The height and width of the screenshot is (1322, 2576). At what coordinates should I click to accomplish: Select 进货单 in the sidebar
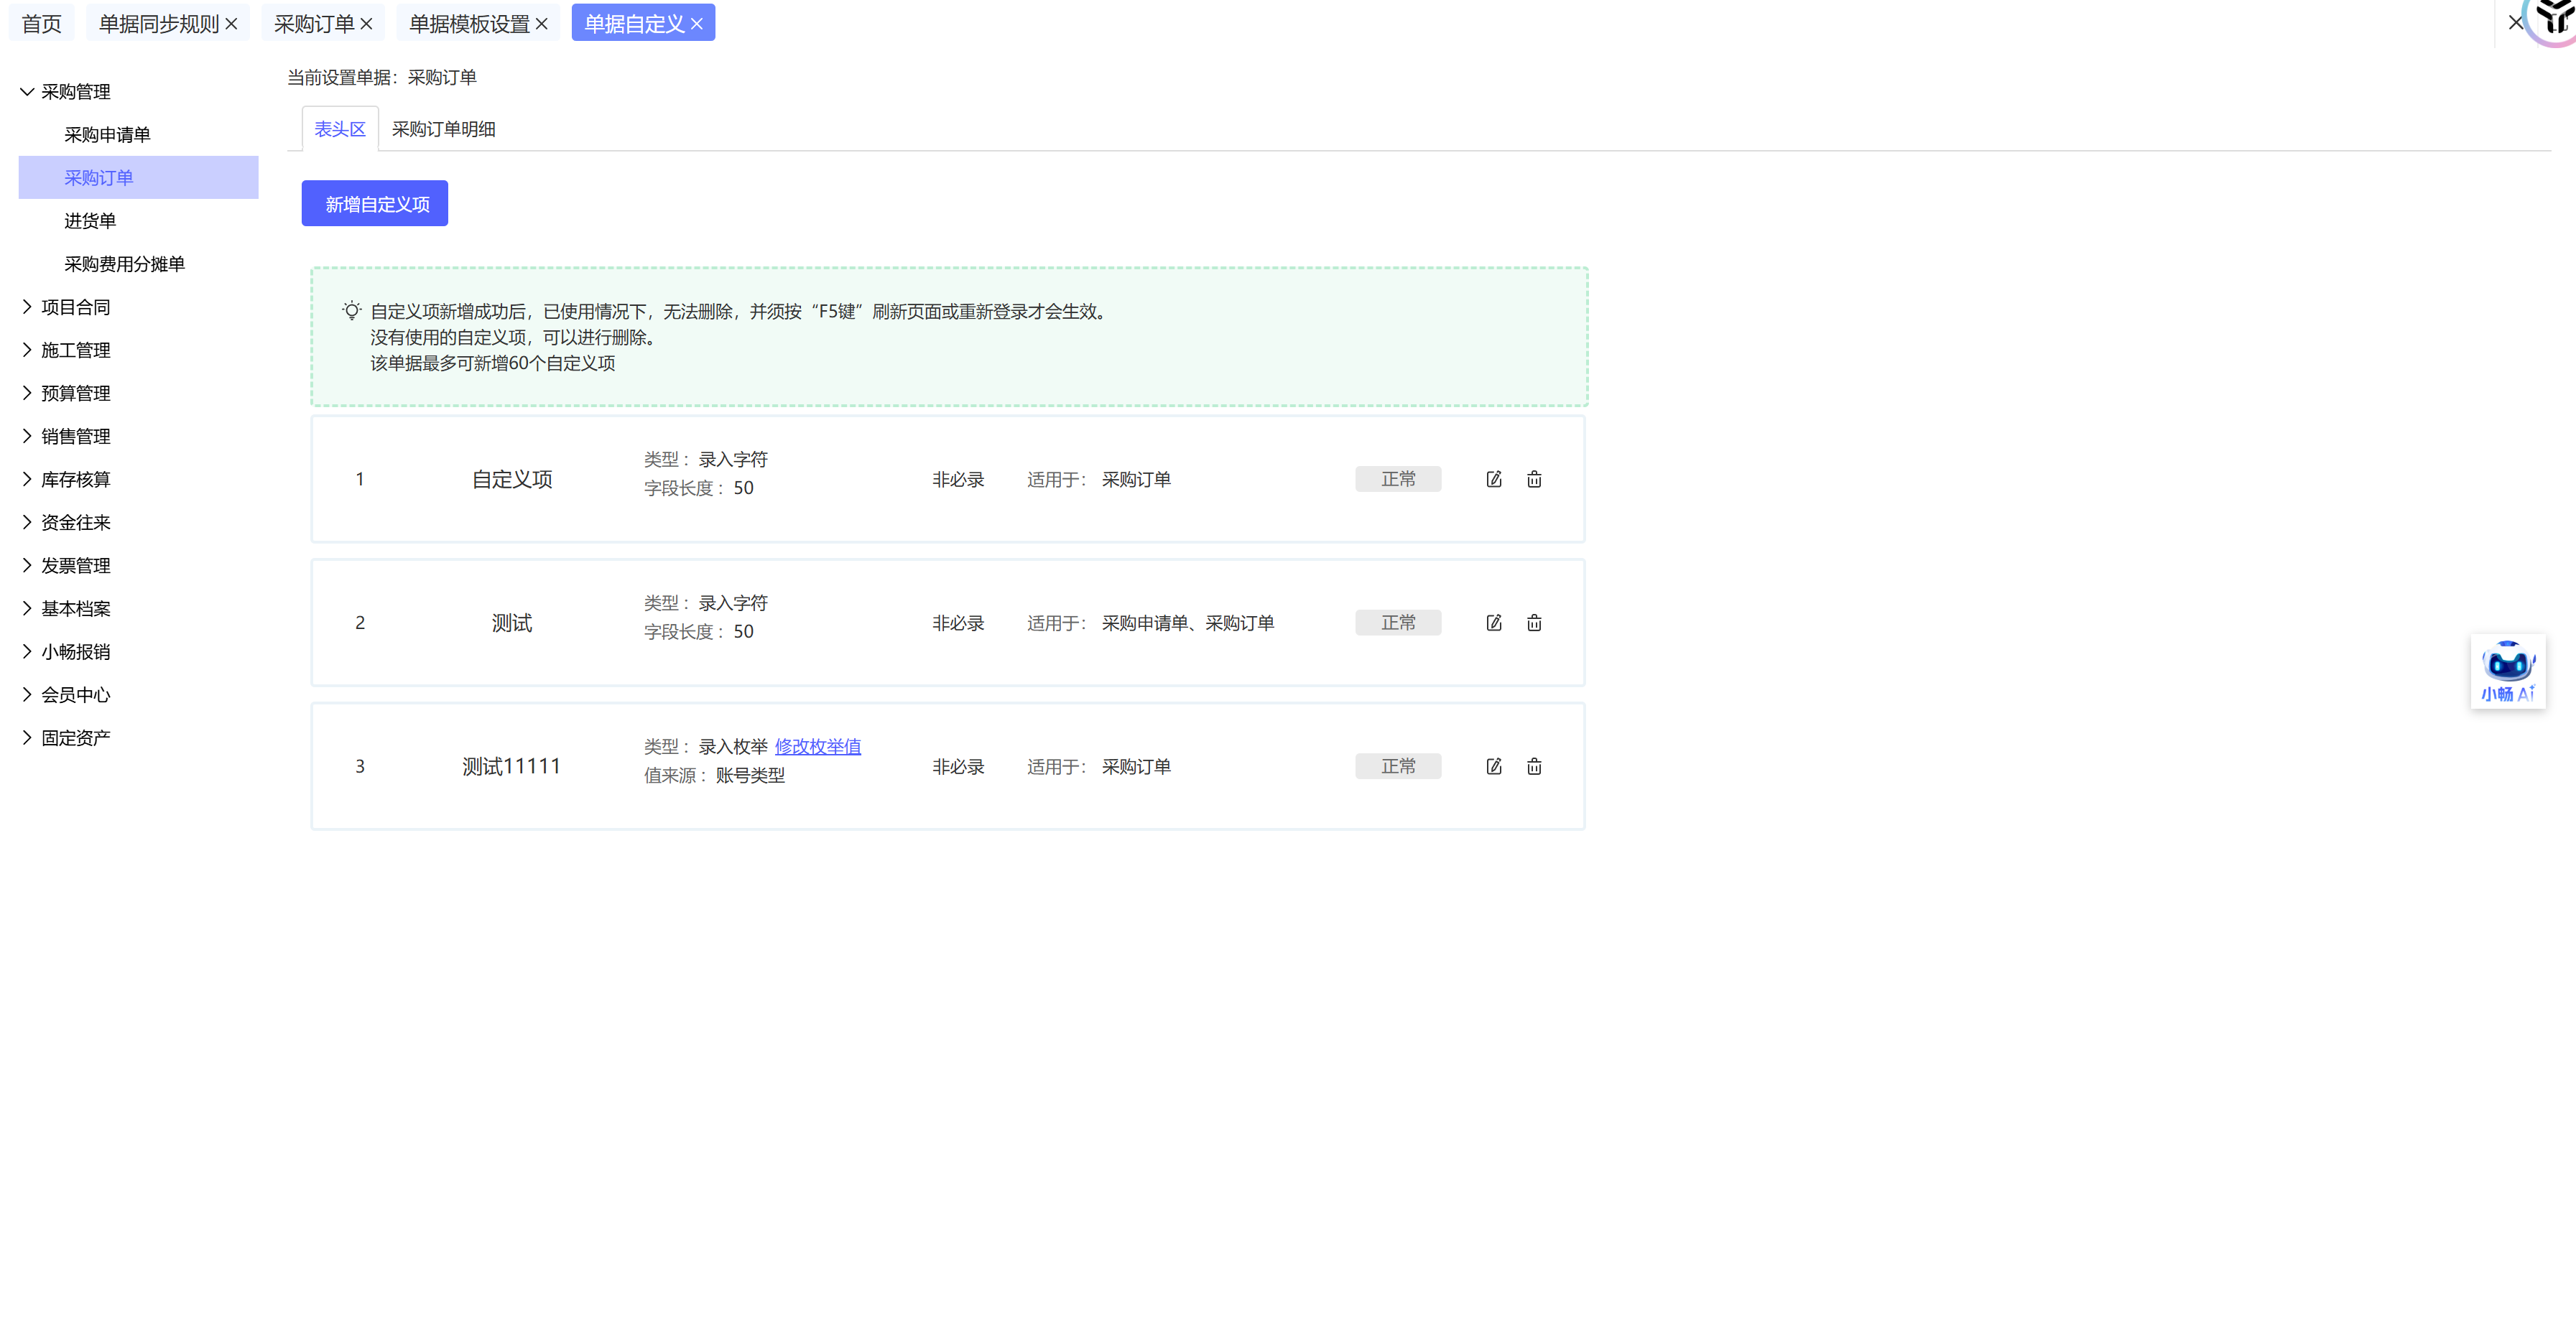(90, 221)
